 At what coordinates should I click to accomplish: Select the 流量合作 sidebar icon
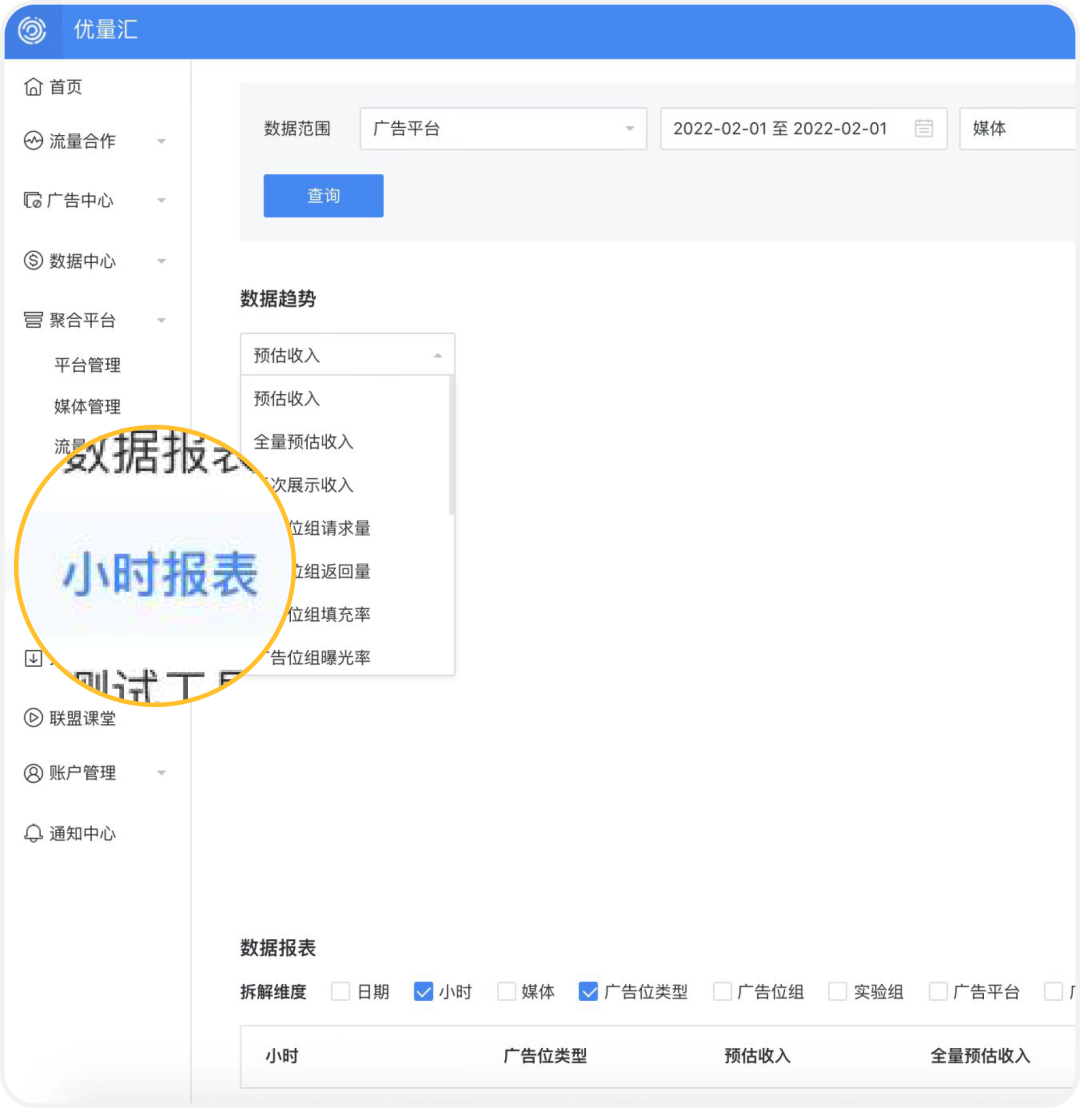point(33,141)
